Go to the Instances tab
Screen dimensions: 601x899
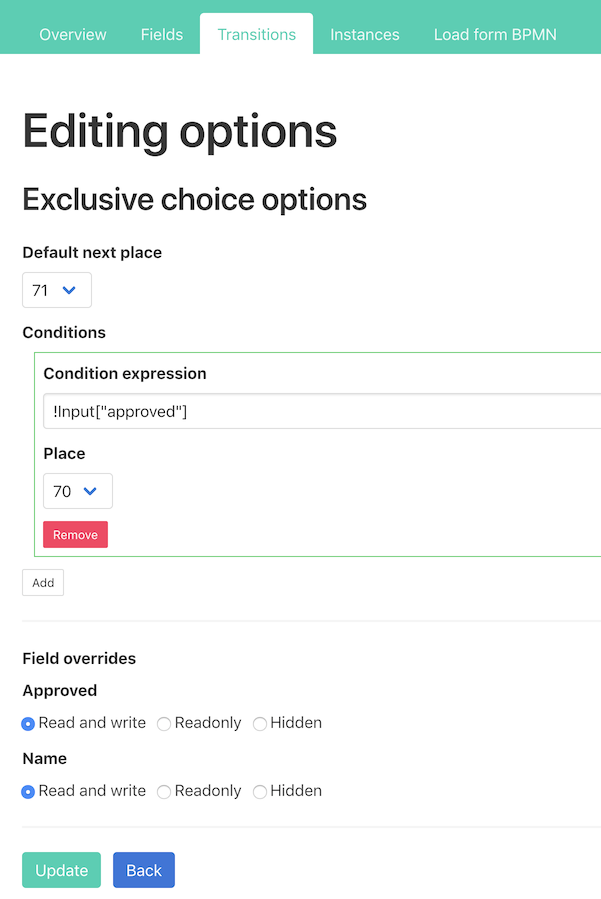click(365, 34)
